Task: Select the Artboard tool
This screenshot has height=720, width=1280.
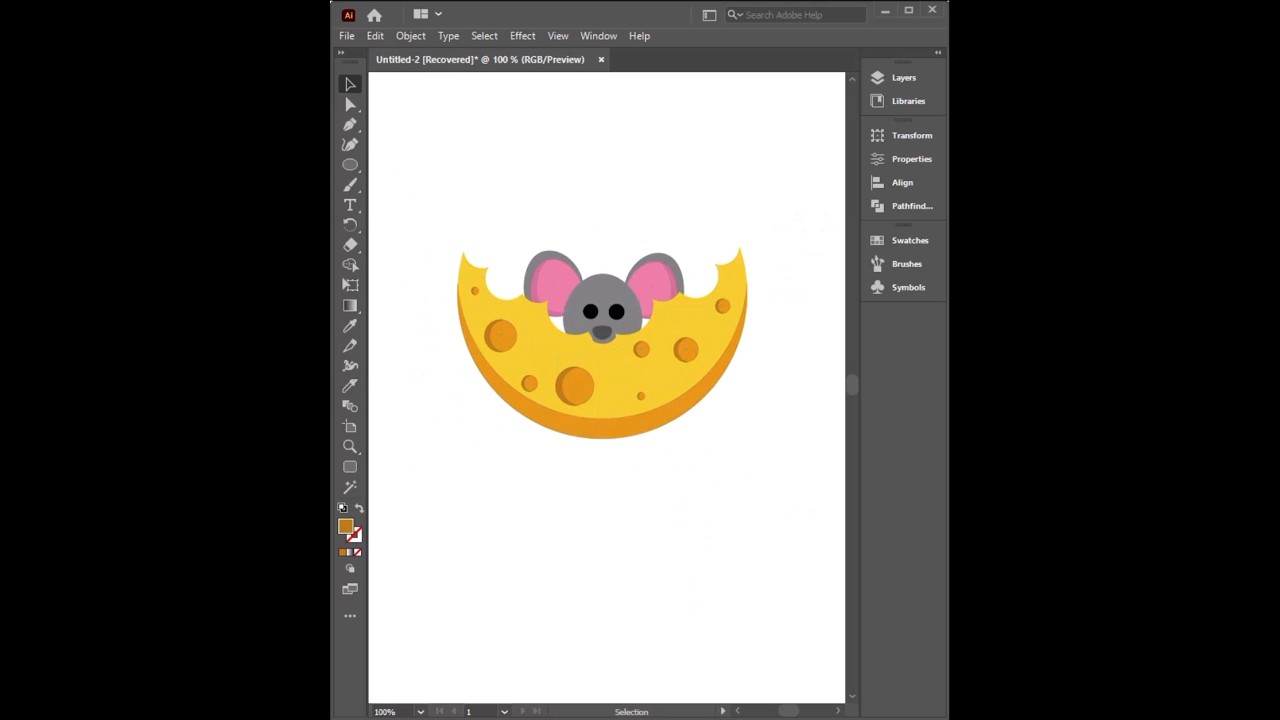Action: tap(350, 427)
